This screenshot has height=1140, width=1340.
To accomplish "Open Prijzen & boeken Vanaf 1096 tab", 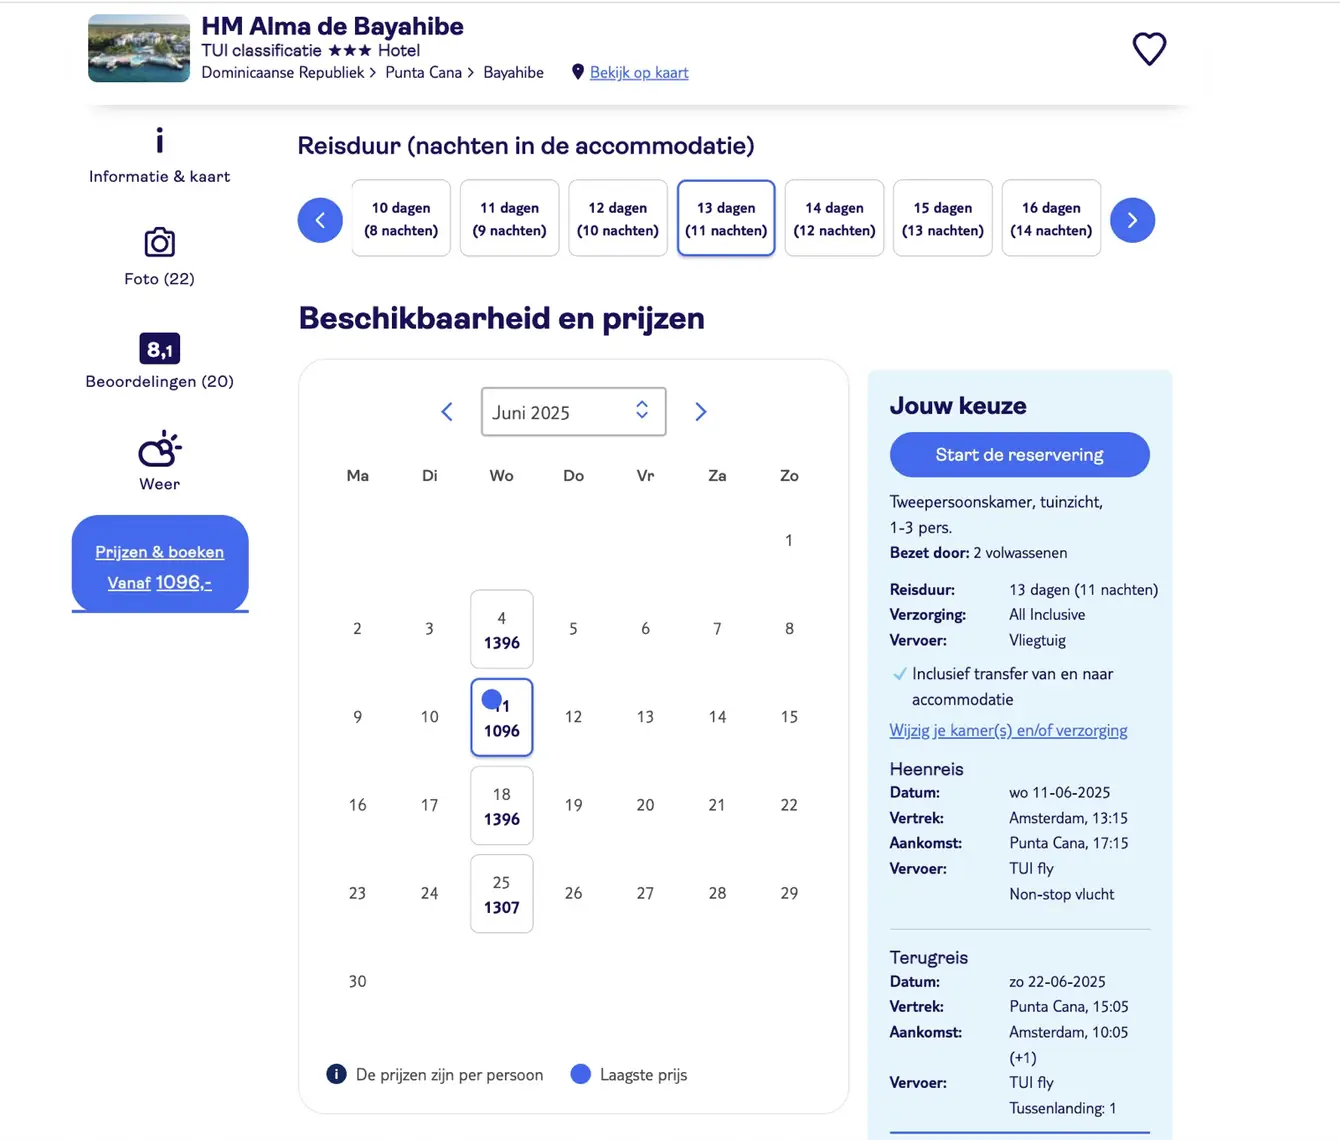I will 160,564.
